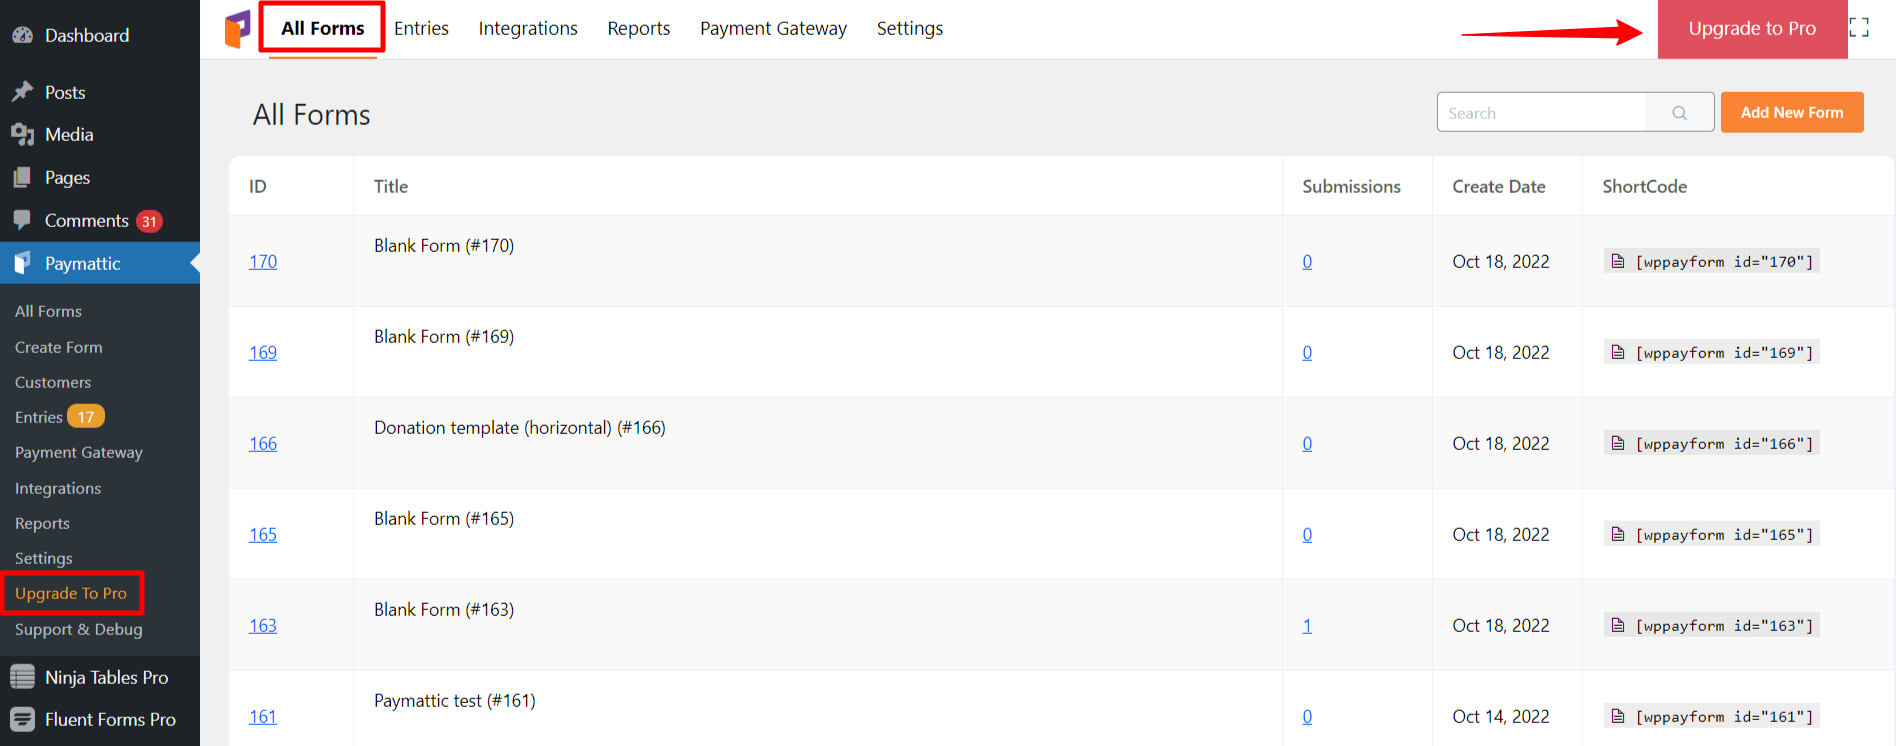Open Reports in sidebar submenu

coord(42,523)
